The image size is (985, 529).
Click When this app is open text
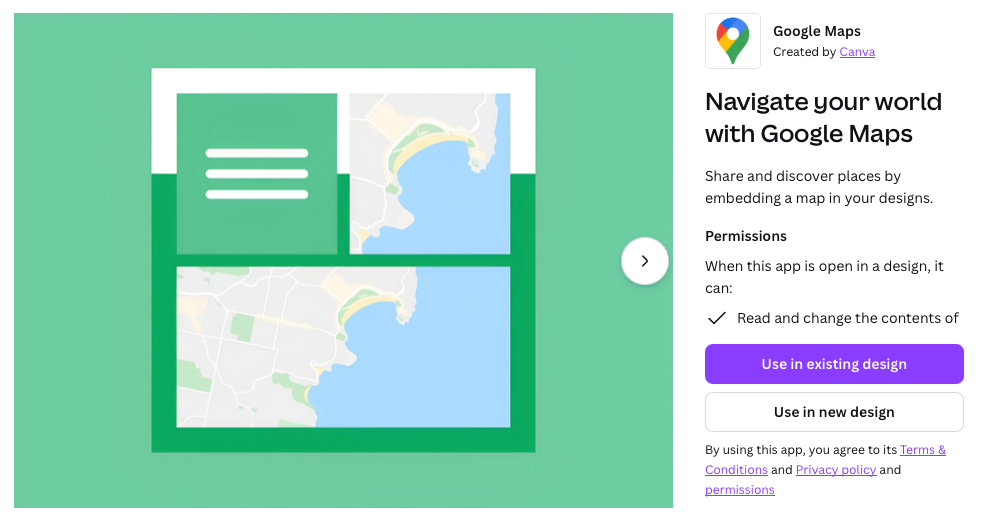click(x=824, y=277)
